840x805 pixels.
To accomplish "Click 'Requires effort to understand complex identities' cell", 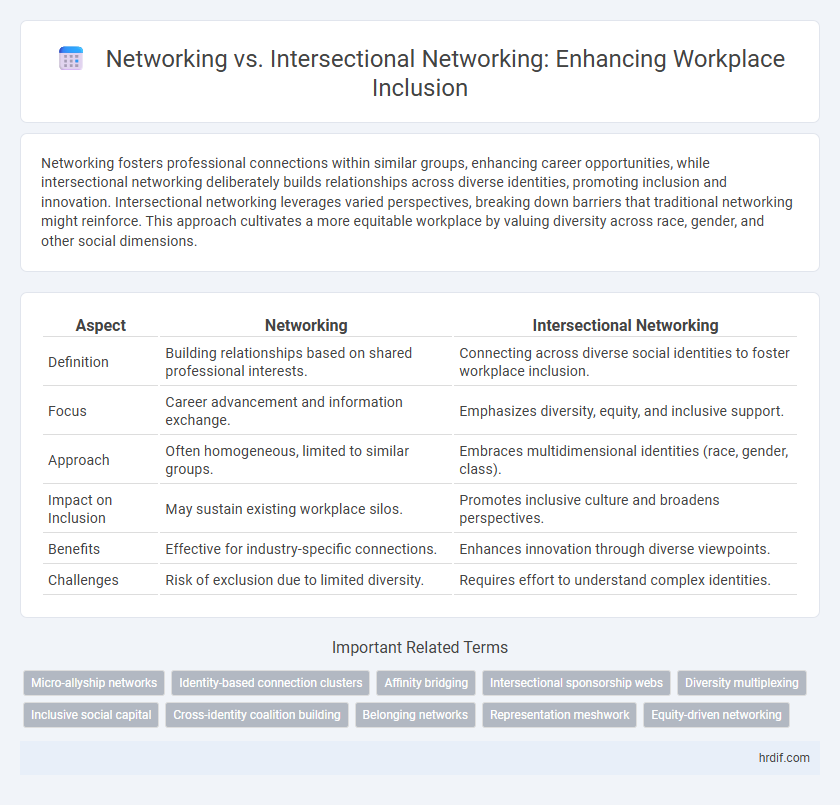I will point(625,580).
